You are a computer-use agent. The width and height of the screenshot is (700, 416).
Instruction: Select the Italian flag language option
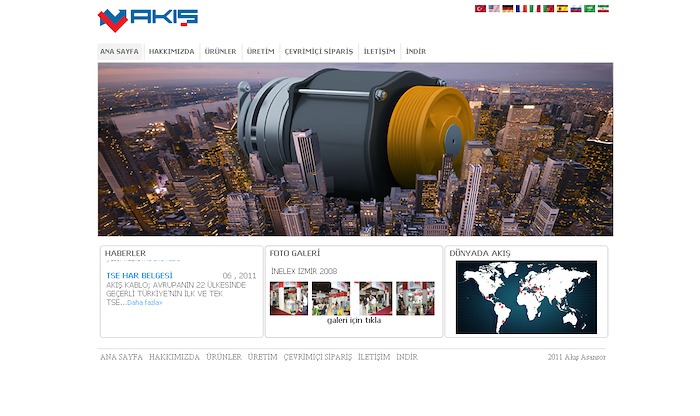[x=535, y=8]
